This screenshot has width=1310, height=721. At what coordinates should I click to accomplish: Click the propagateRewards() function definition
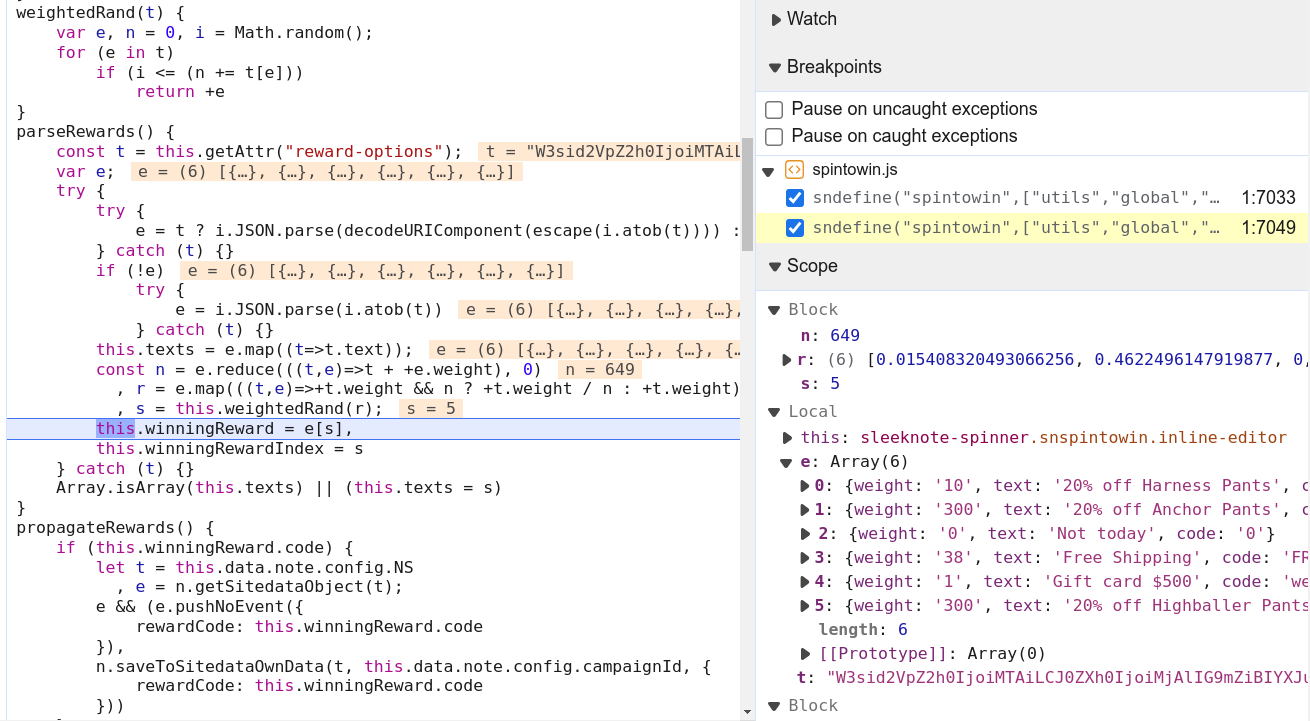coord(115,527)
